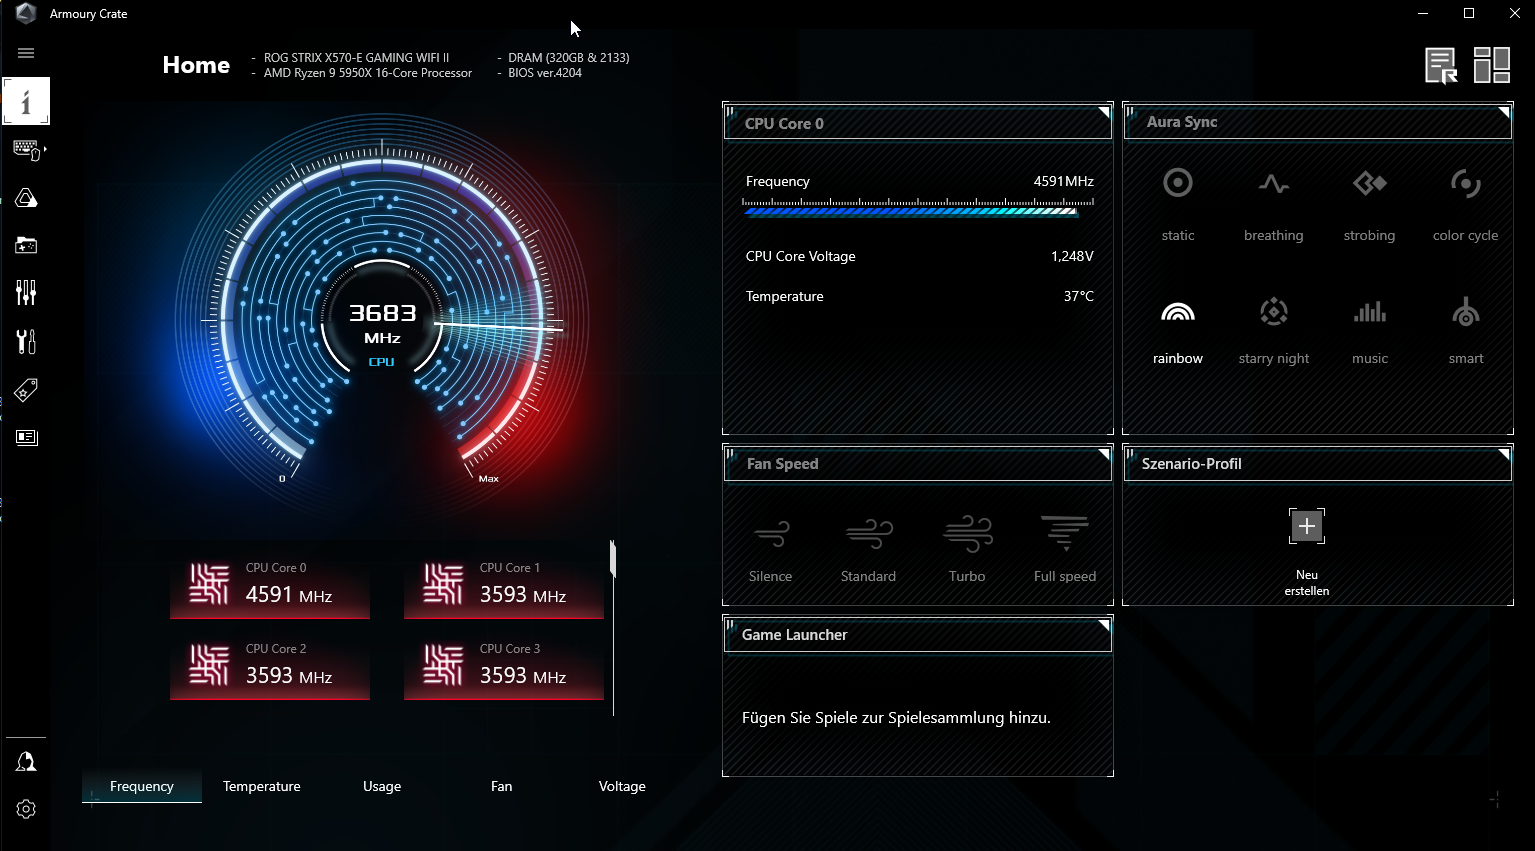Set Aura Sync effect to strobing
1535x851 pixels.
point(1369,205)
